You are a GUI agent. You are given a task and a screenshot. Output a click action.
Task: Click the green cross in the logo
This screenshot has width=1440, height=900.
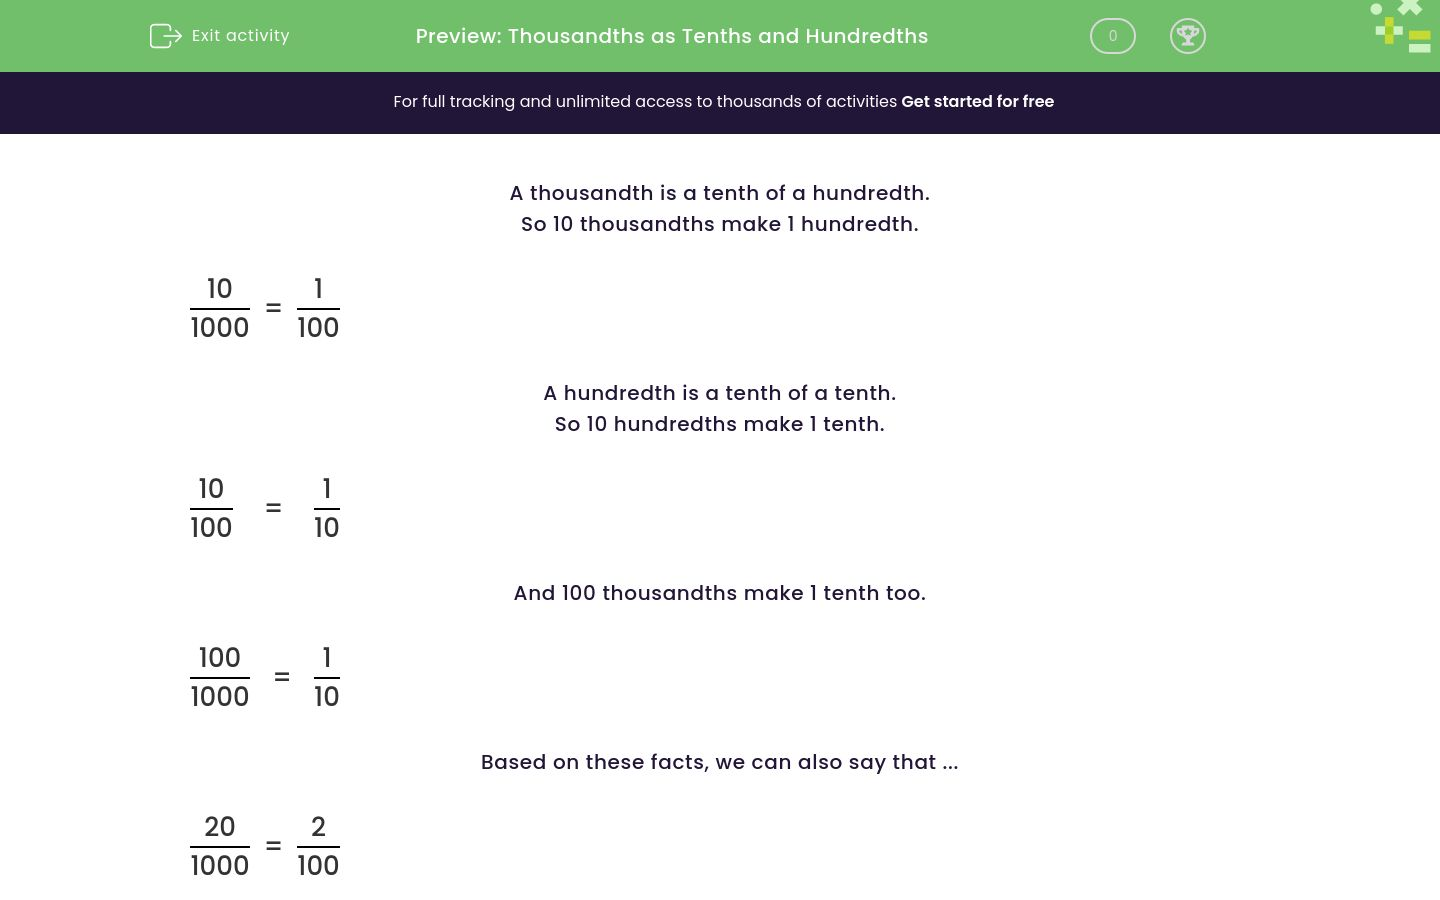pyautogui.click(x=1410, y=8)
